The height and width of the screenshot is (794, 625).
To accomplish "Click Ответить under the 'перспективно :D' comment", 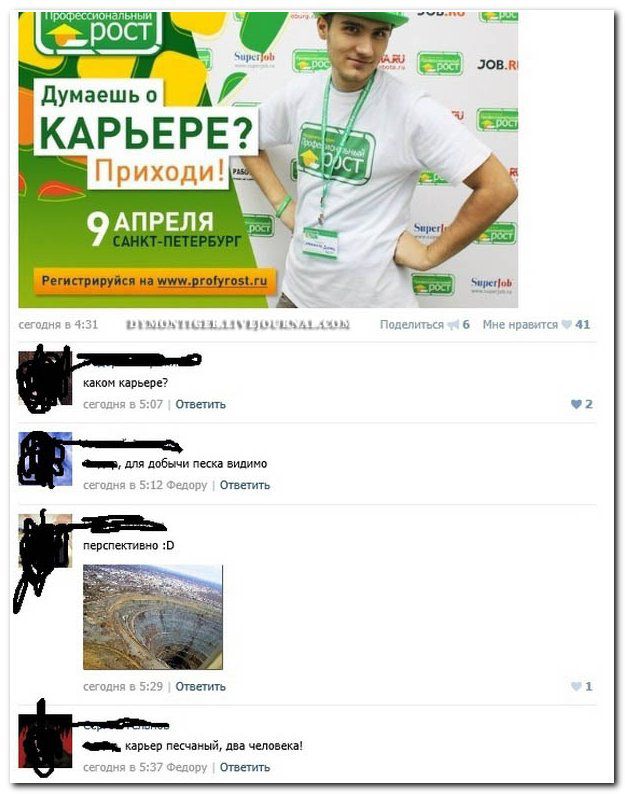I will click(x=200, y=687).
